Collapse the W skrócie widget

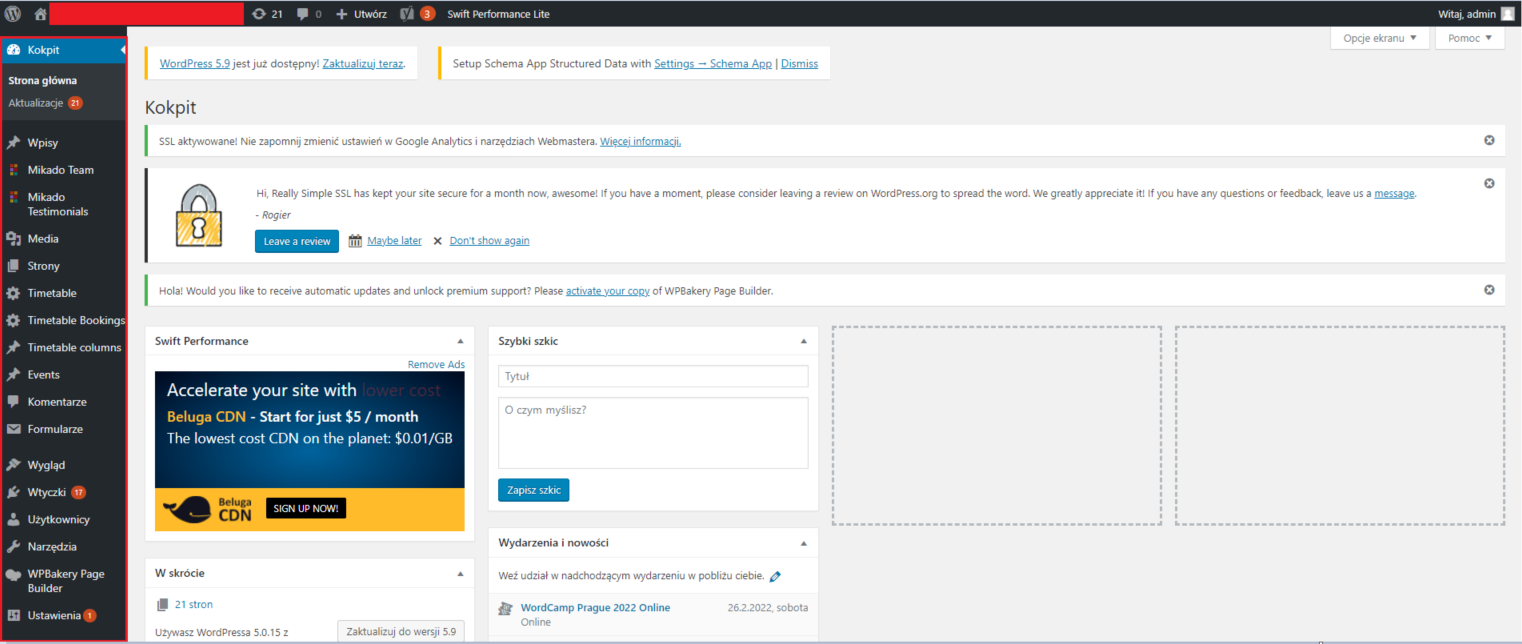tap(460, 573)
